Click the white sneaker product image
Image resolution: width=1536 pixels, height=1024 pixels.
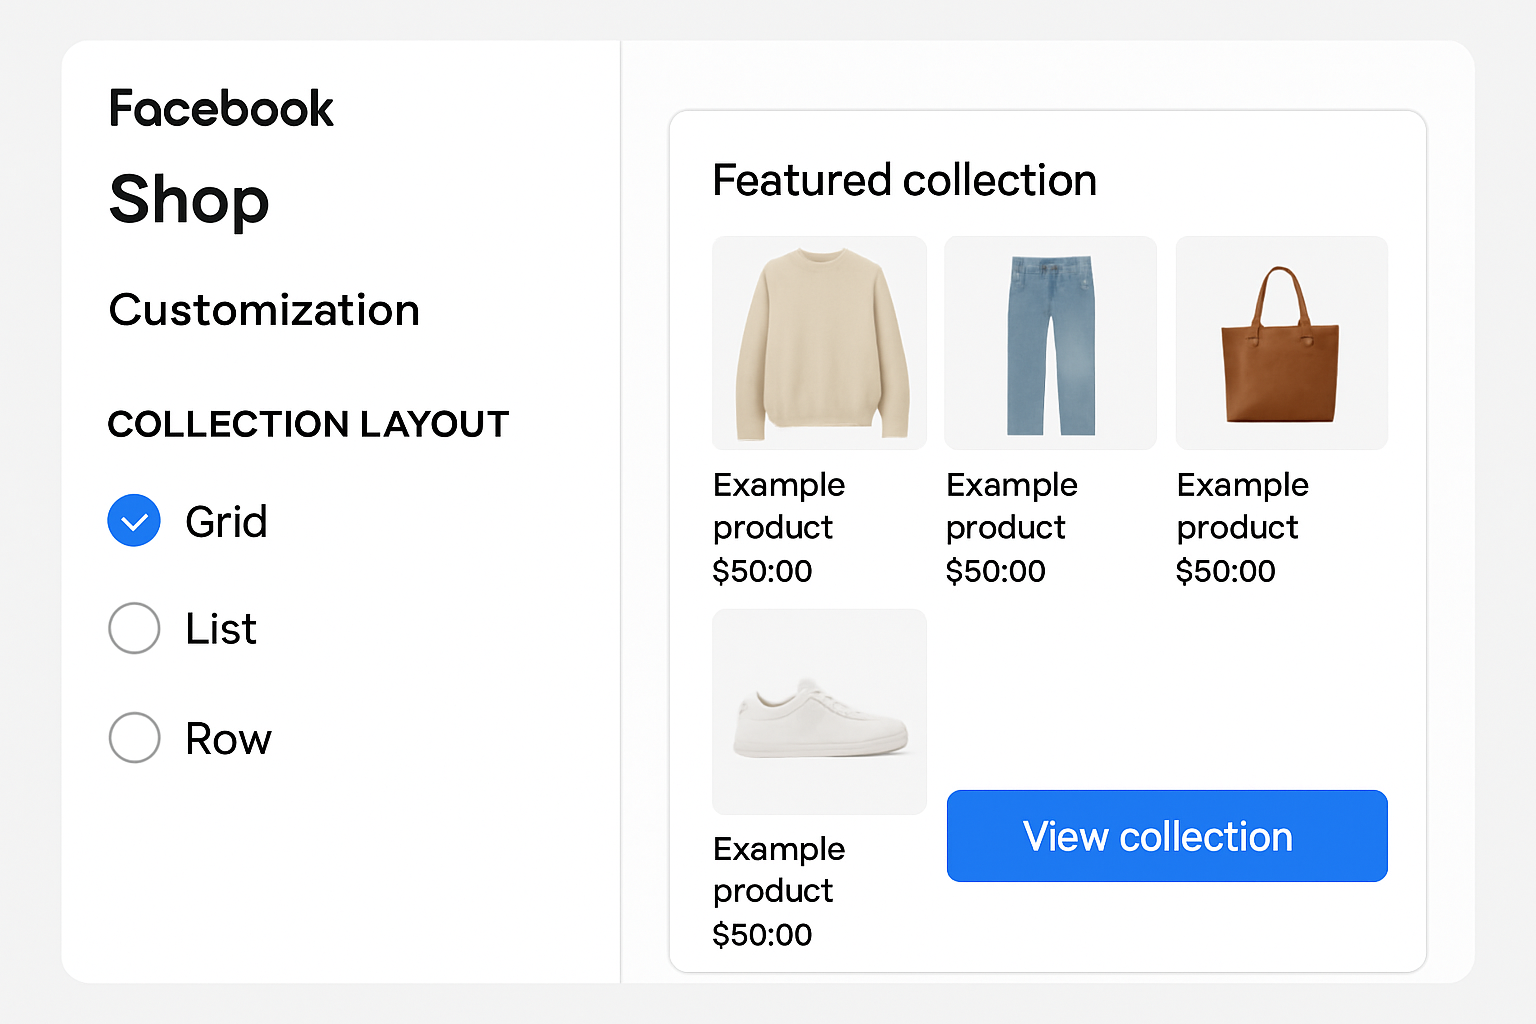(819, 711)
